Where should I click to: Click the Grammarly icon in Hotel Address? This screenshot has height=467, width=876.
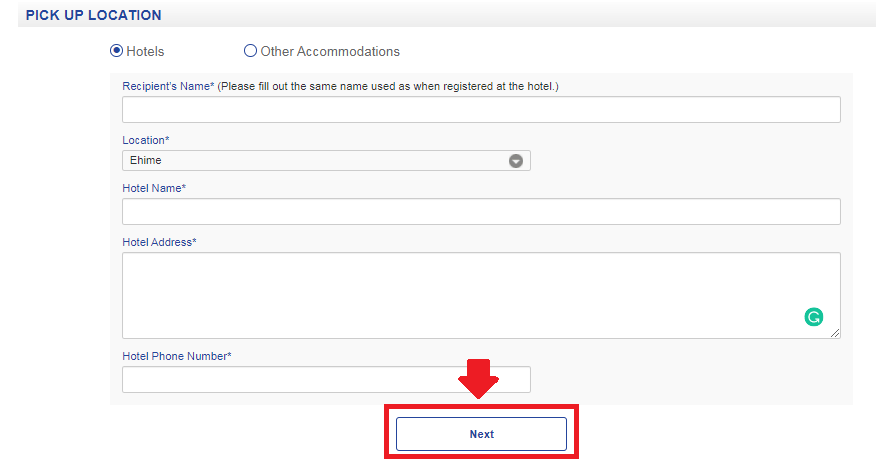[814, 318]
